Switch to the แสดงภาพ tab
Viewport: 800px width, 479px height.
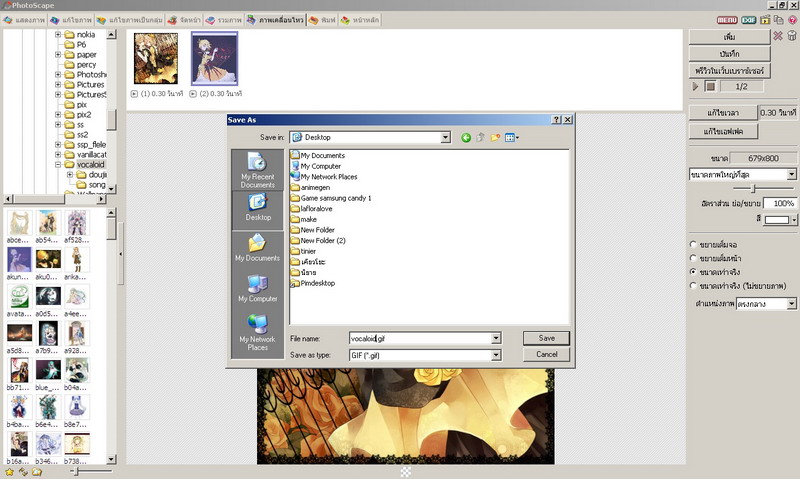point(24,20)
